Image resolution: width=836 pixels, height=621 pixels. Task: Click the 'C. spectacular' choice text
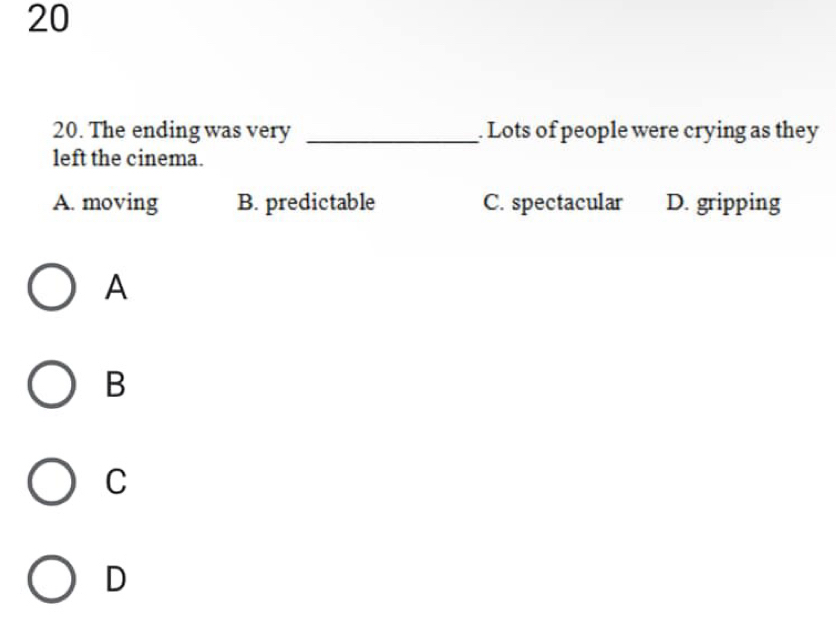[x=552, y=203]
